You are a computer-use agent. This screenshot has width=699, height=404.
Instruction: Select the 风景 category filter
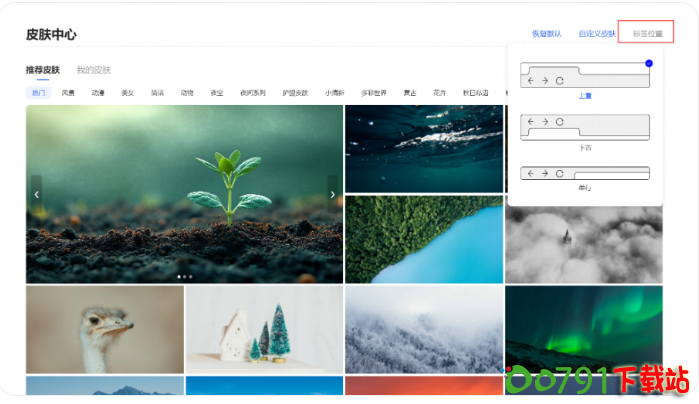click(x=68, y=93)
